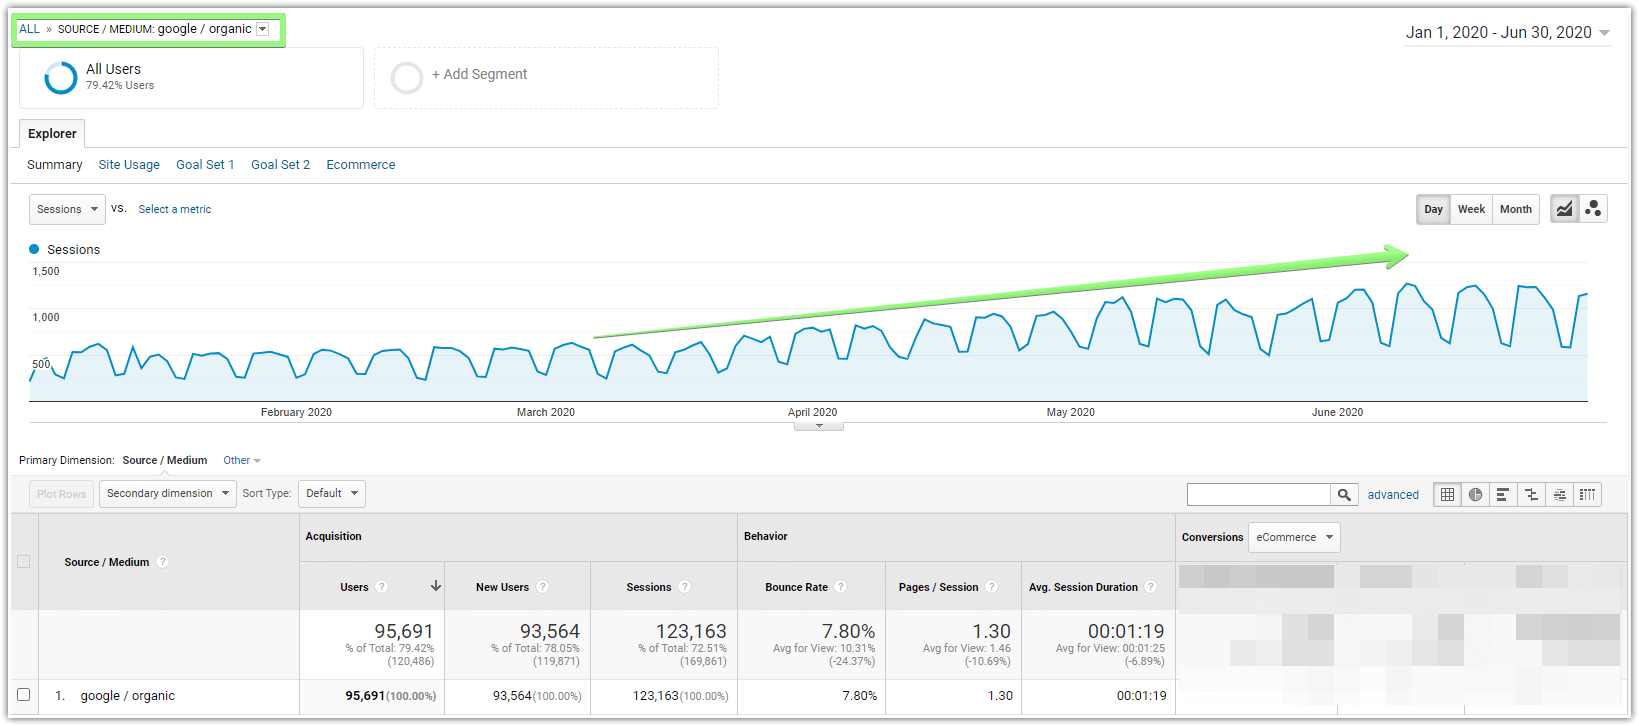The image size is (1639, 726).
Task: Click the 95,691 users total value
Action: (404, 631)
